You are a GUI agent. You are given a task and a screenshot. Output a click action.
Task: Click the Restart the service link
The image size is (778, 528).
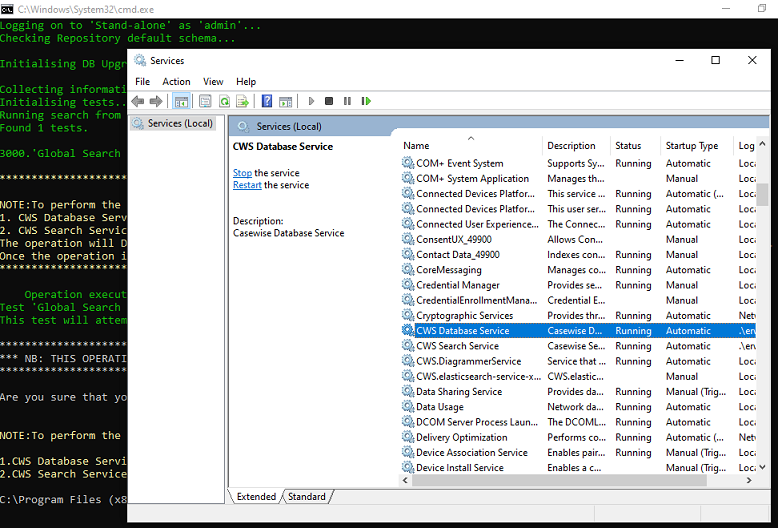[x=247, y=185]
